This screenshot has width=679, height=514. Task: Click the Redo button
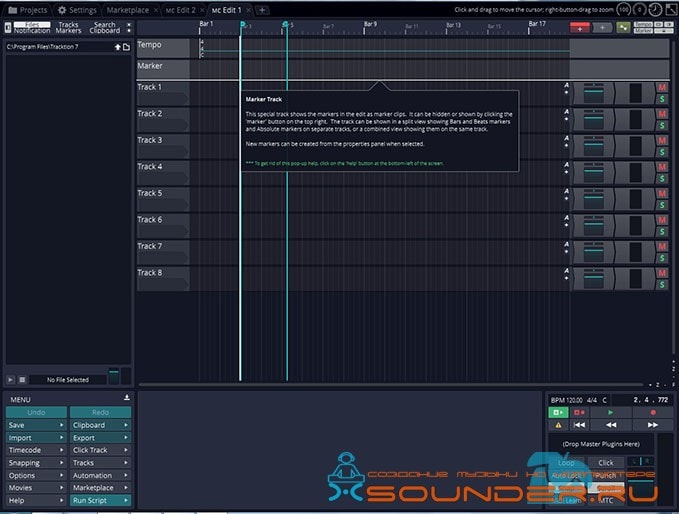pyautogui.click(x=100, y=412)
